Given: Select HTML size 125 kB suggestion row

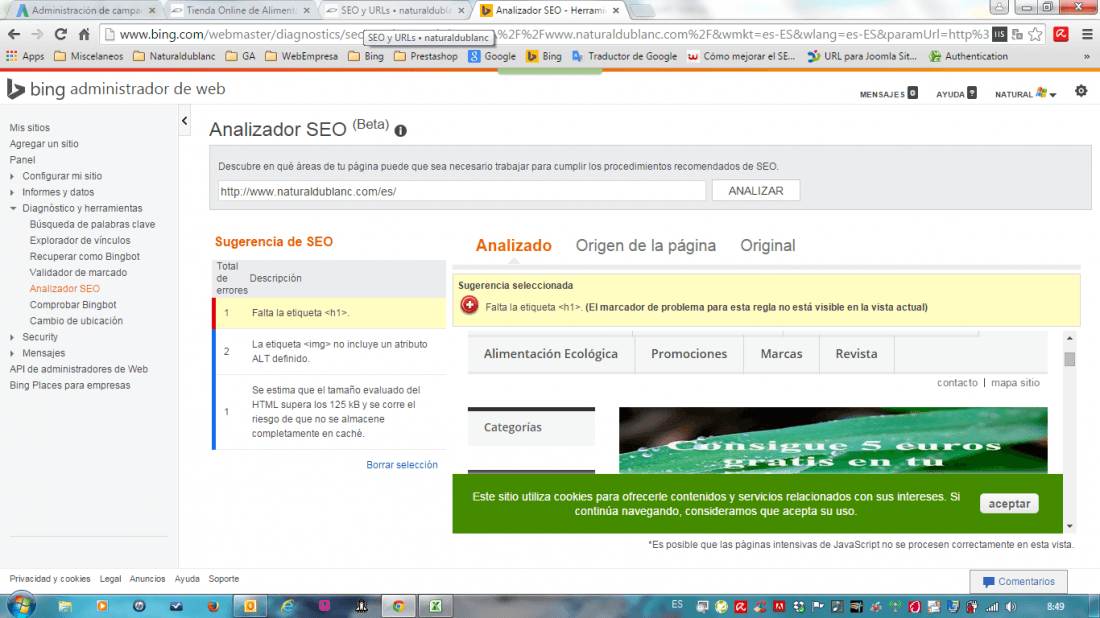Looking at the screenshot, I should (330, 412).
